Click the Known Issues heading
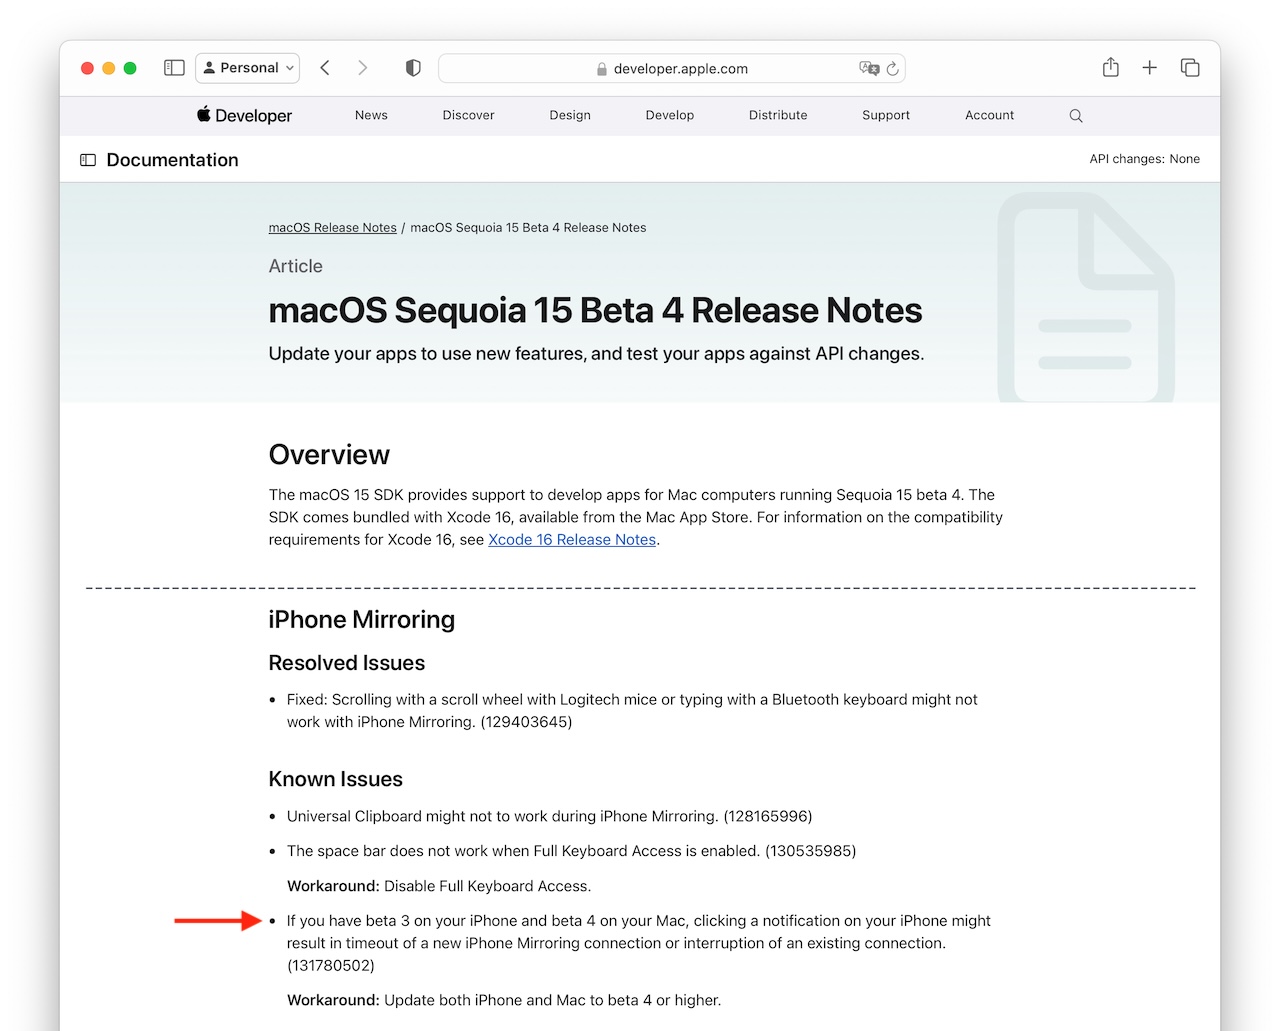1280x1031 pixels. tap(336, 779)
